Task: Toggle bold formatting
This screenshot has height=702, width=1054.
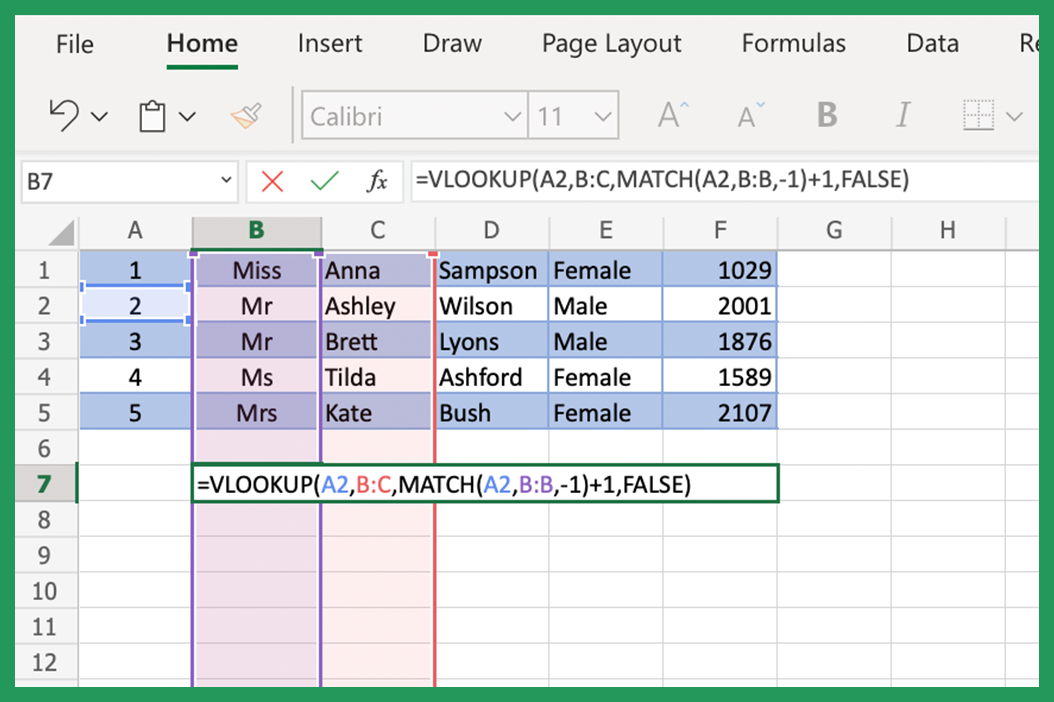Action: point(826,113)
